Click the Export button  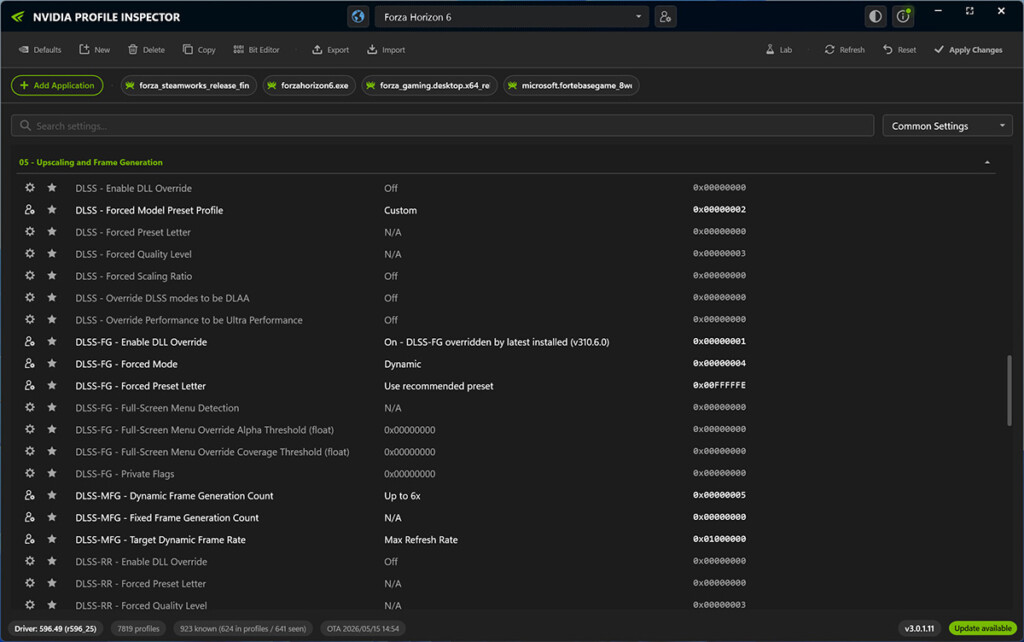(x=330, y=50)
